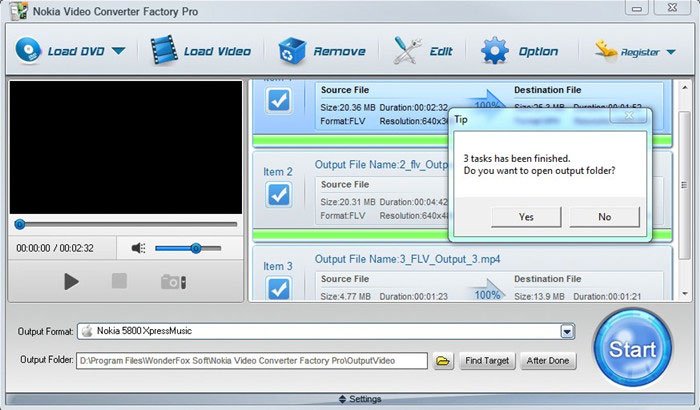700x410 pixels.
Task: Stop the video playback
Action: click(119, 281)
